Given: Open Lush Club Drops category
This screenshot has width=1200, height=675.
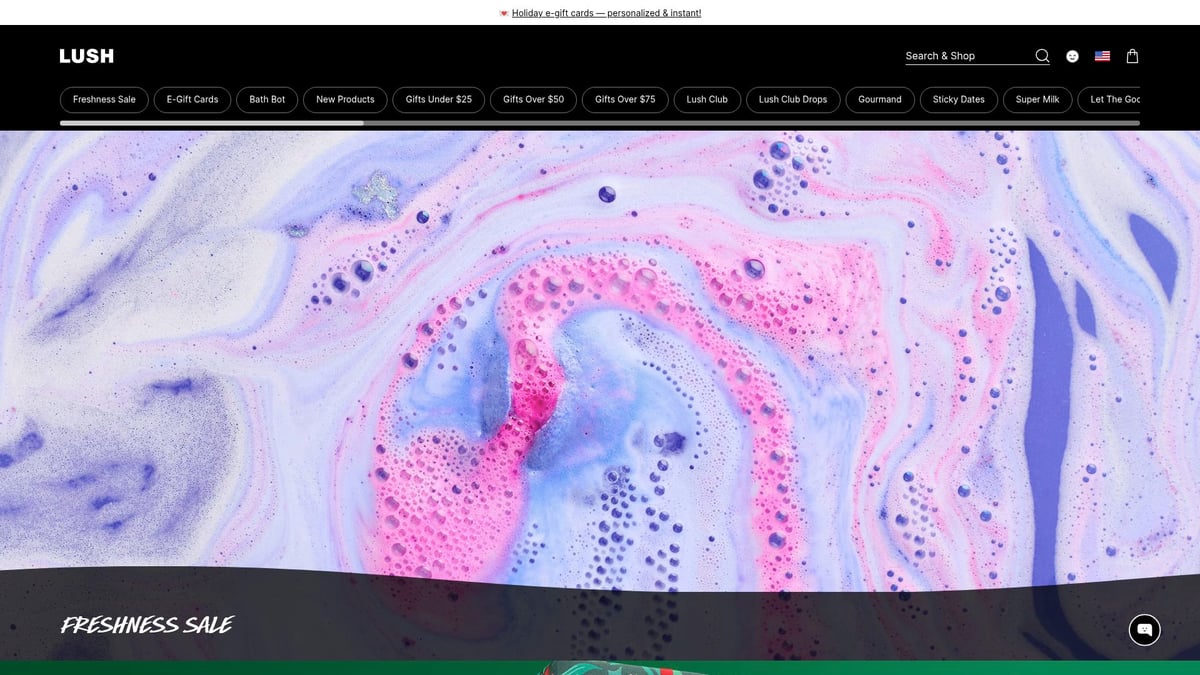Looking at the screenshot, I should click(792, 100).
